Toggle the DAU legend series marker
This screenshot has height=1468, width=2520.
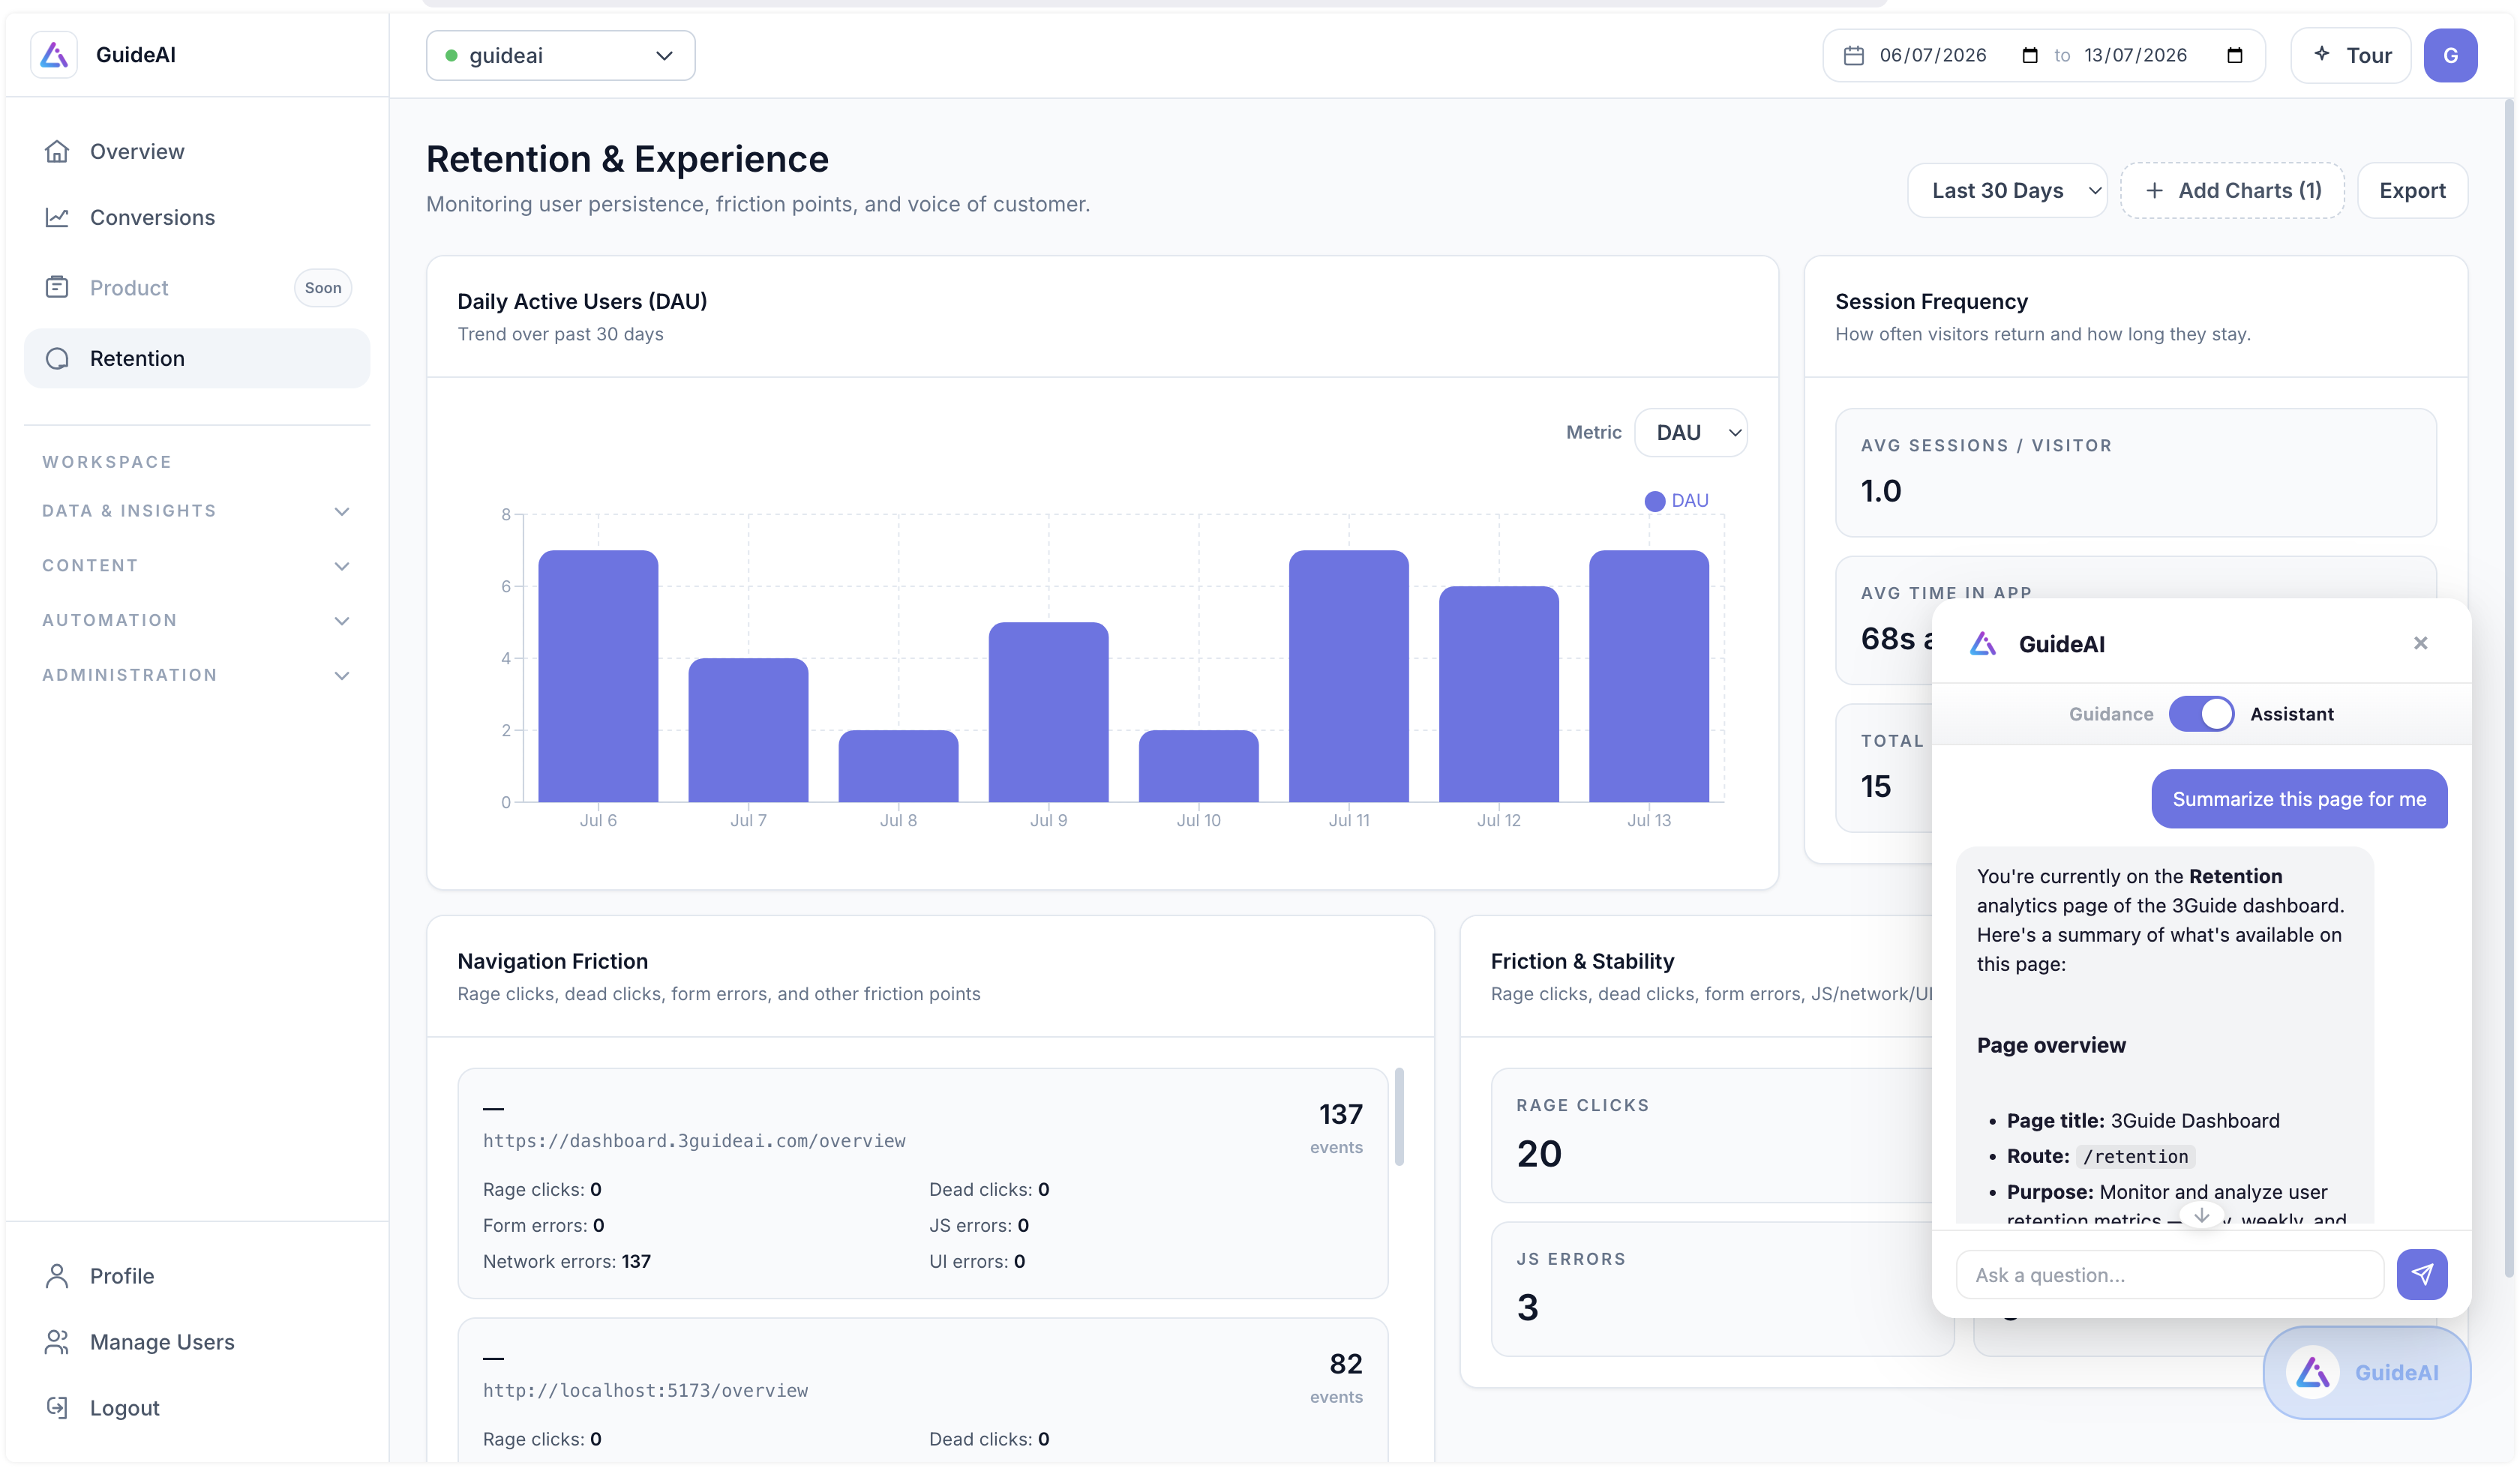pos(1655,501)
